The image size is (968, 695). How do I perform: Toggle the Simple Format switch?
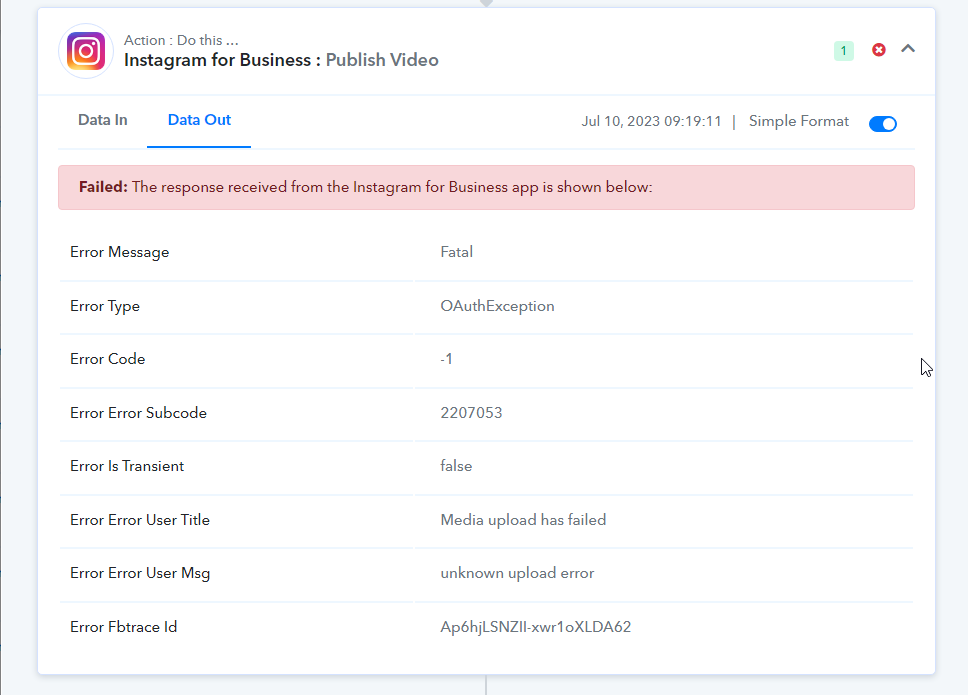pyautogui.click(x=882, y=123)
